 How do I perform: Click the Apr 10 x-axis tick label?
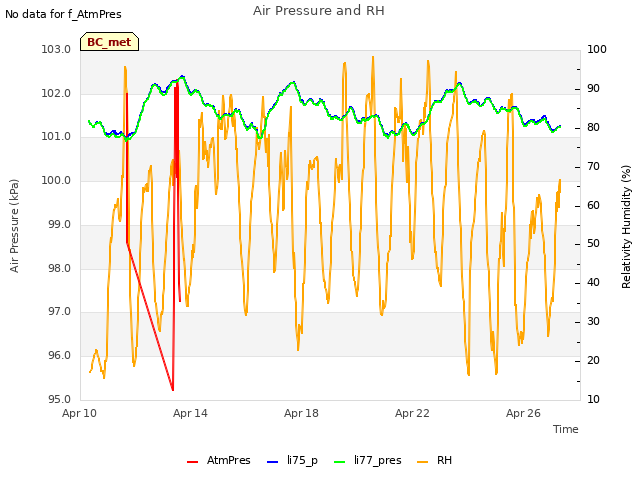(x=79, y=413)
